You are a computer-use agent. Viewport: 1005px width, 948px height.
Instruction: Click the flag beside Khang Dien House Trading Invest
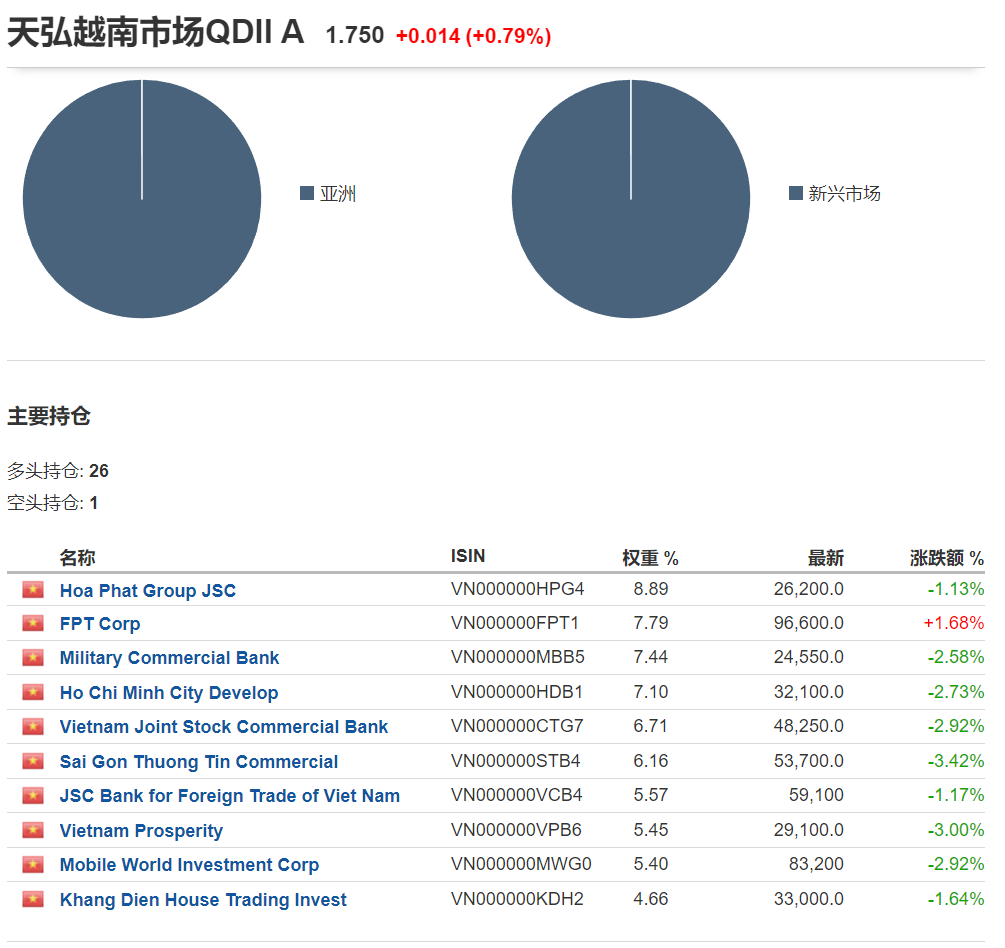click(33, 899)
